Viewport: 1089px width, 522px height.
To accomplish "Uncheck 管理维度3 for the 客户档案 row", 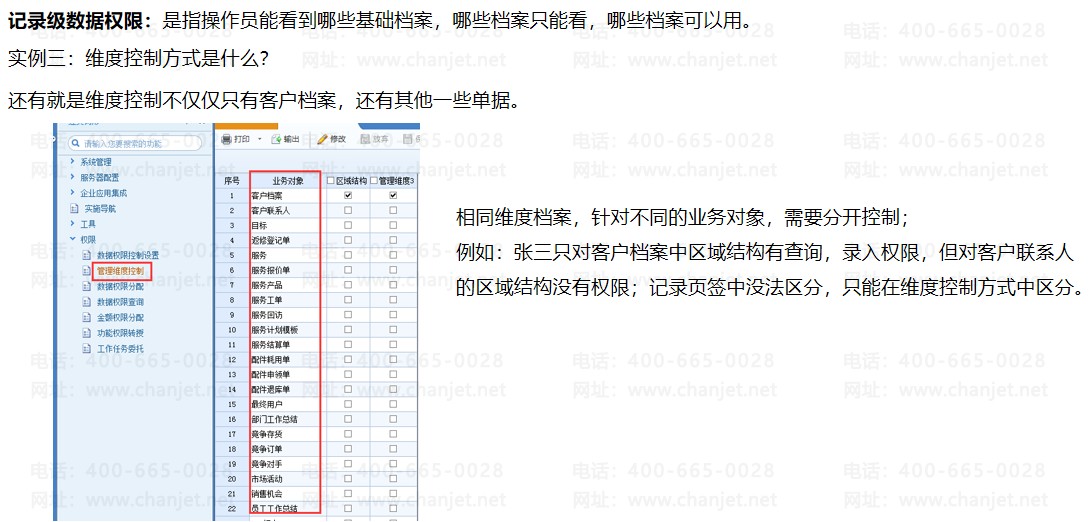I will [x=393, y=196].
